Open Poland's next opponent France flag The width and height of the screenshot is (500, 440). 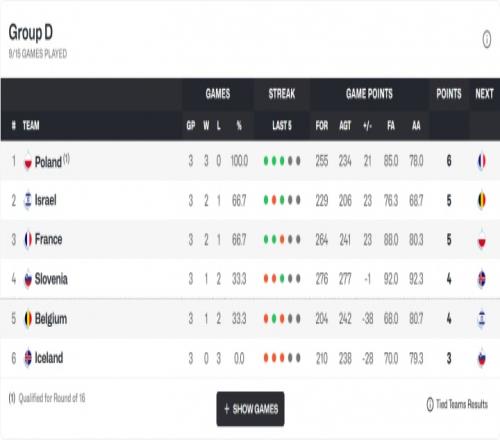481,161
